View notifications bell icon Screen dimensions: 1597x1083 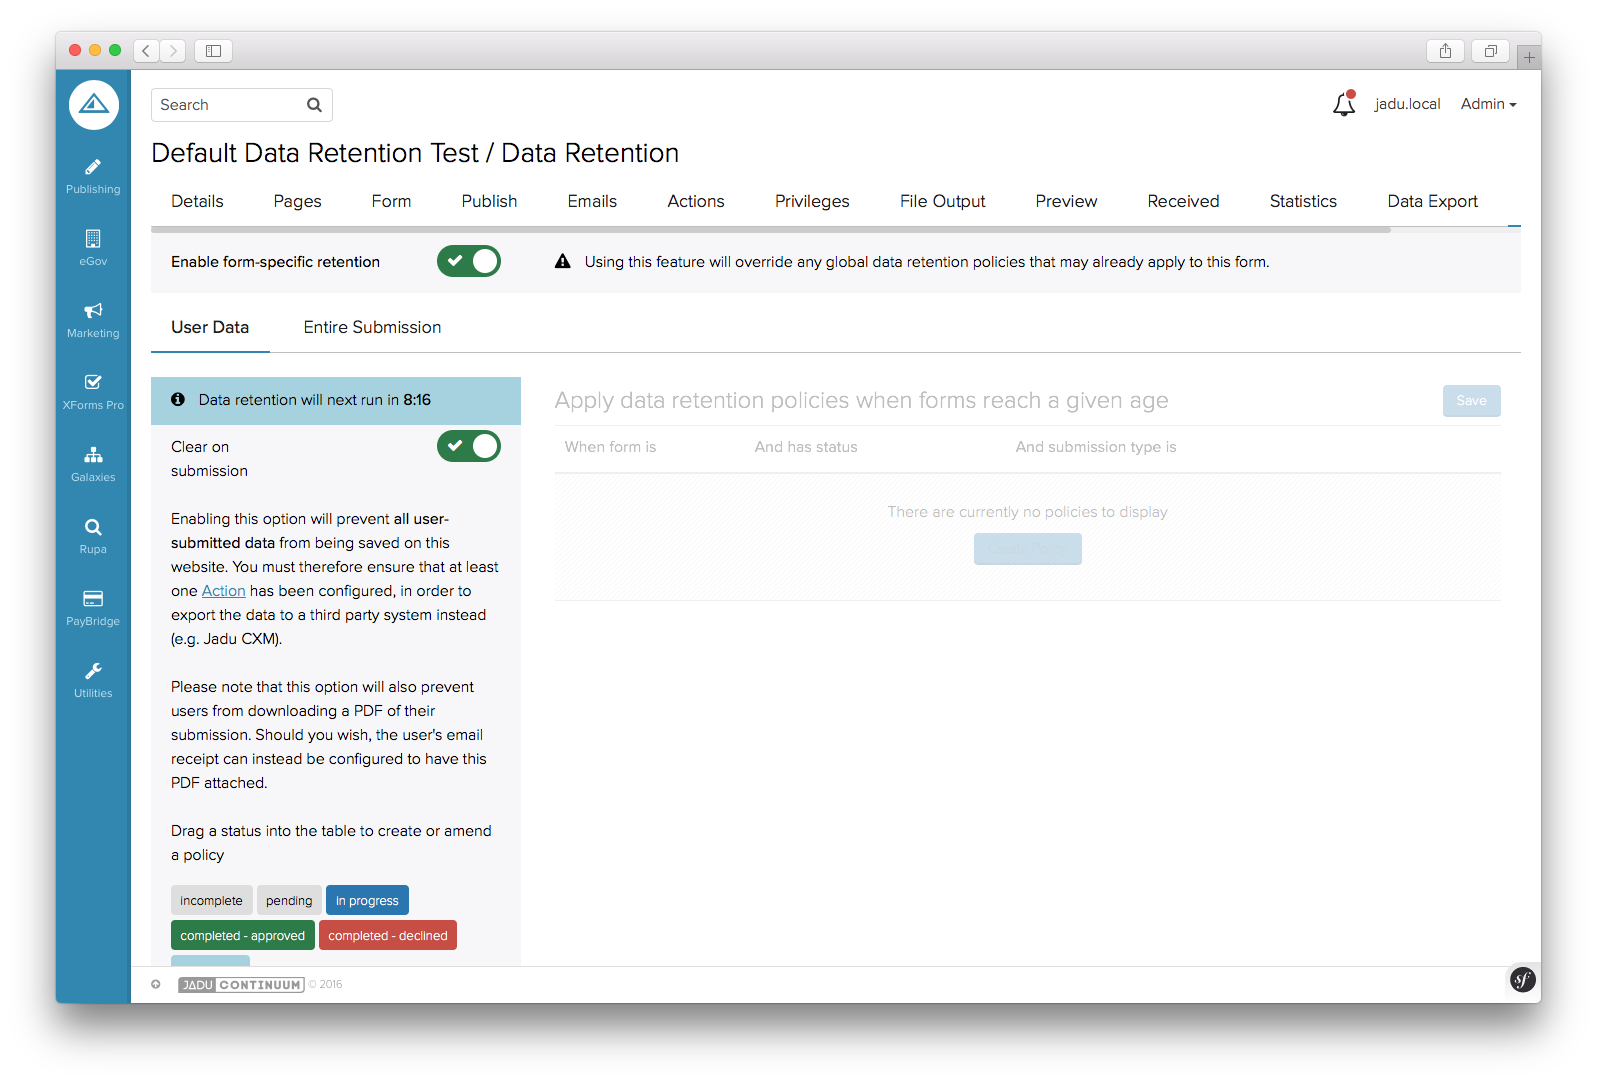(1343, 104)
